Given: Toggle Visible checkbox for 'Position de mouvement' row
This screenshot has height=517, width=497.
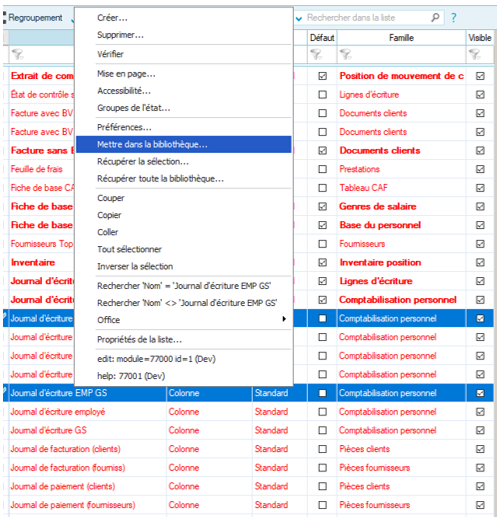Looking at the screenshot, I should tap(480, 76).
